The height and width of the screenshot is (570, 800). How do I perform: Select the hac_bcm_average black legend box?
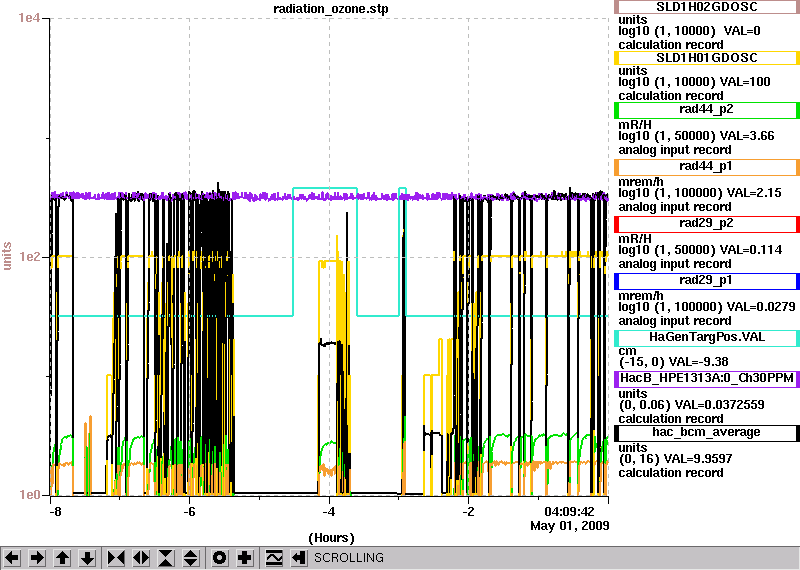click(707, 433)
